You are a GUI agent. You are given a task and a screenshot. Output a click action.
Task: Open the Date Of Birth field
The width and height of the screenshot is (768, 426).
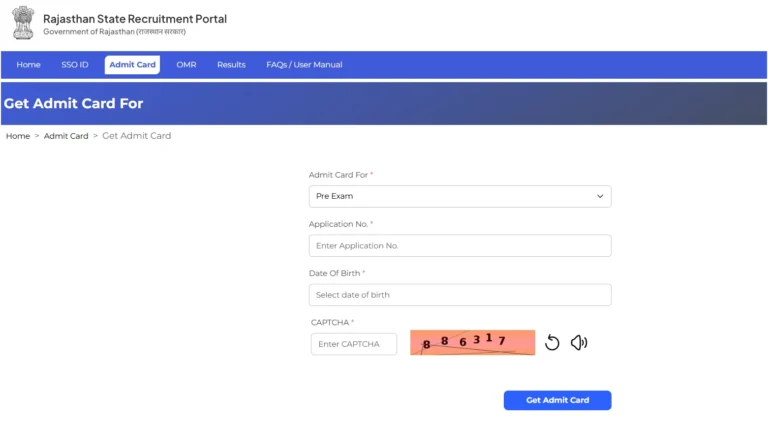point(460,295)
